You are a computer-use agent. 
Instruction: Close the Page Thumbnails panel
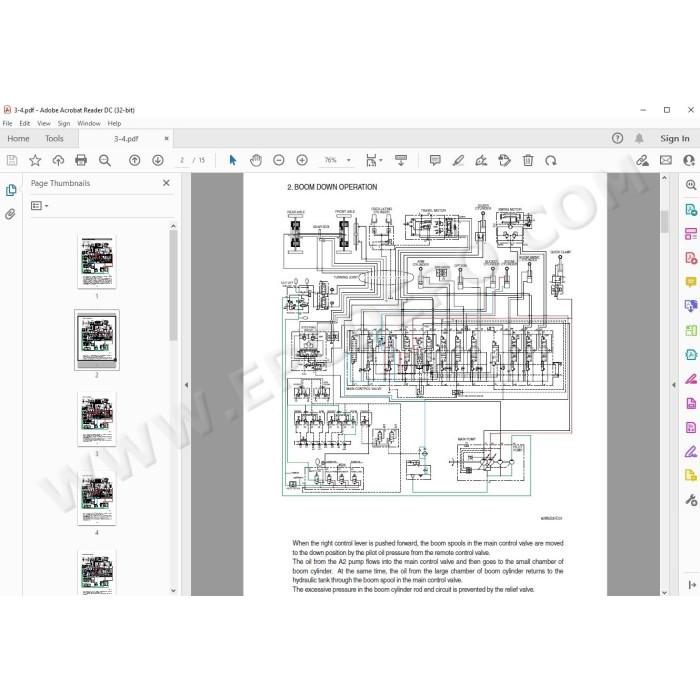[166, 183]
